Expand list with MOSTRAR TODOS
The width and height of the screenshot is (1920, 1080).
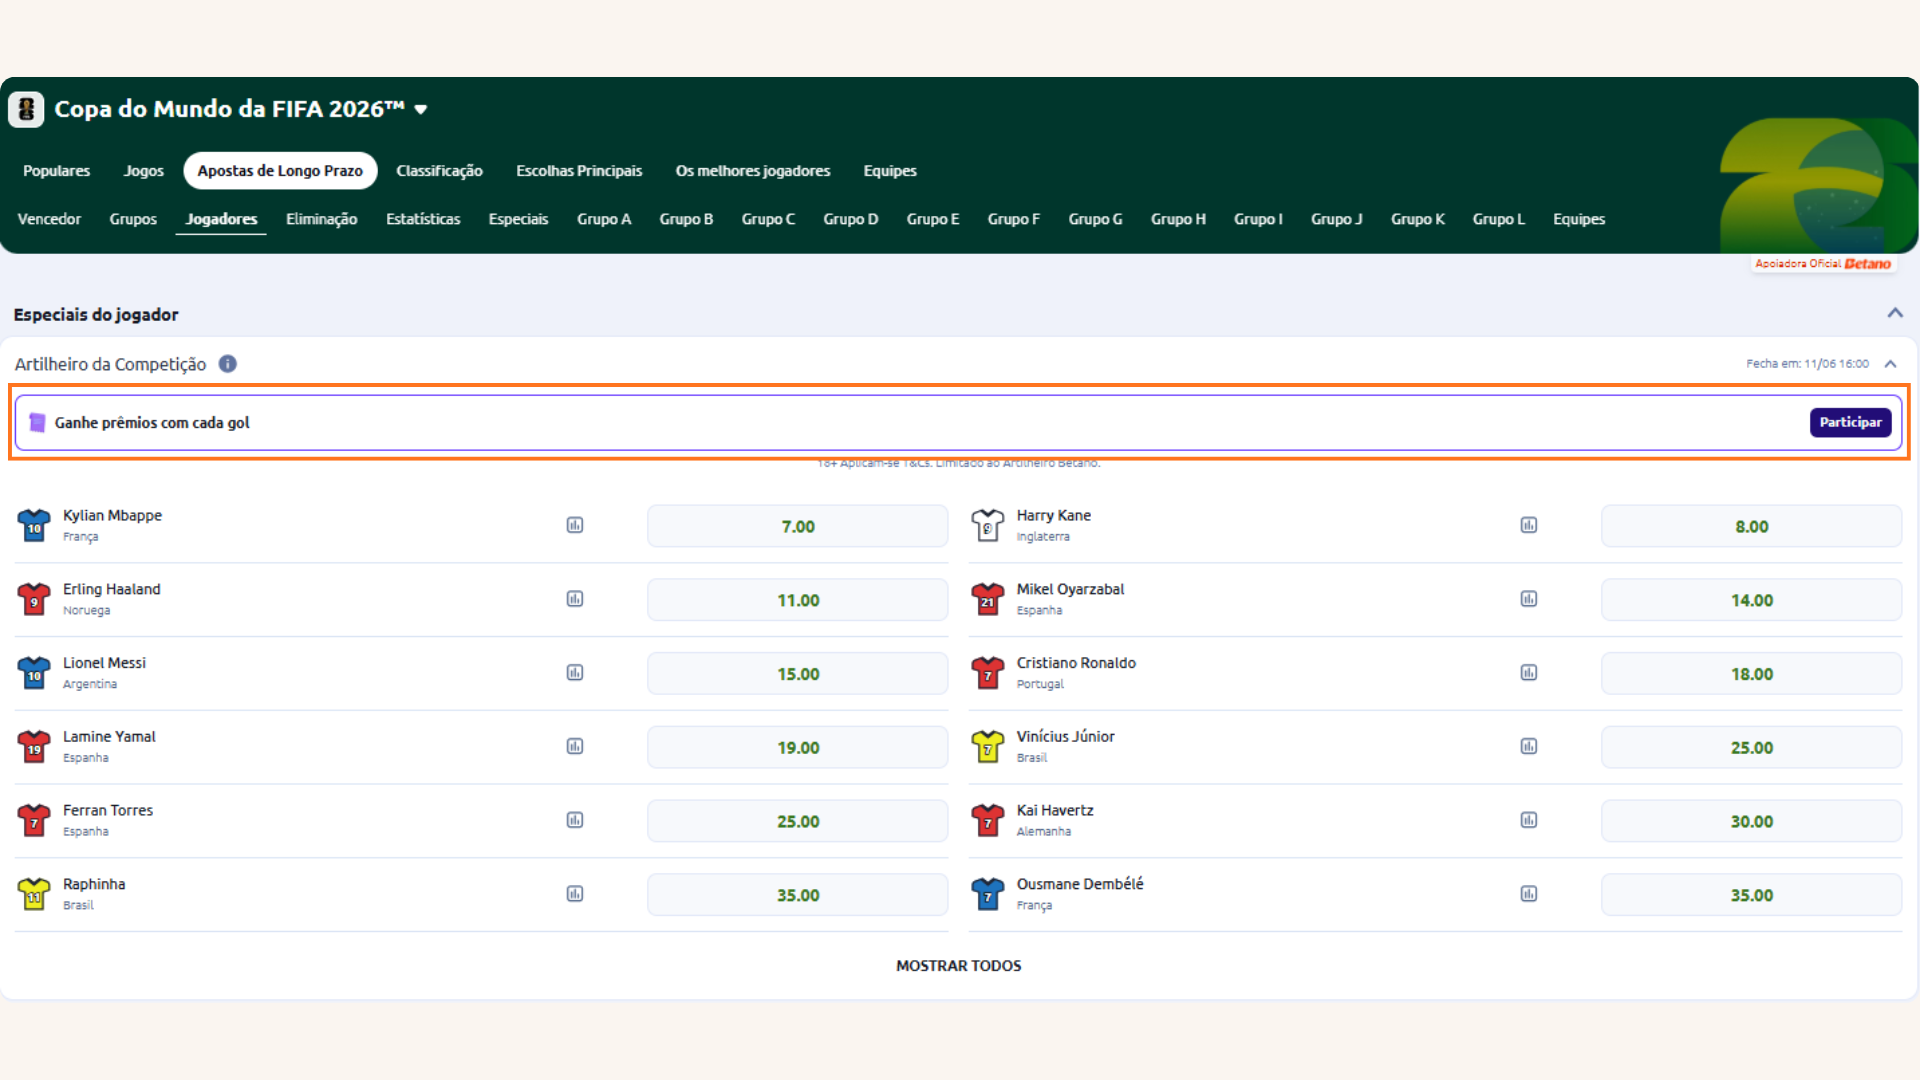pyautogui.click(x=958, y=966)
